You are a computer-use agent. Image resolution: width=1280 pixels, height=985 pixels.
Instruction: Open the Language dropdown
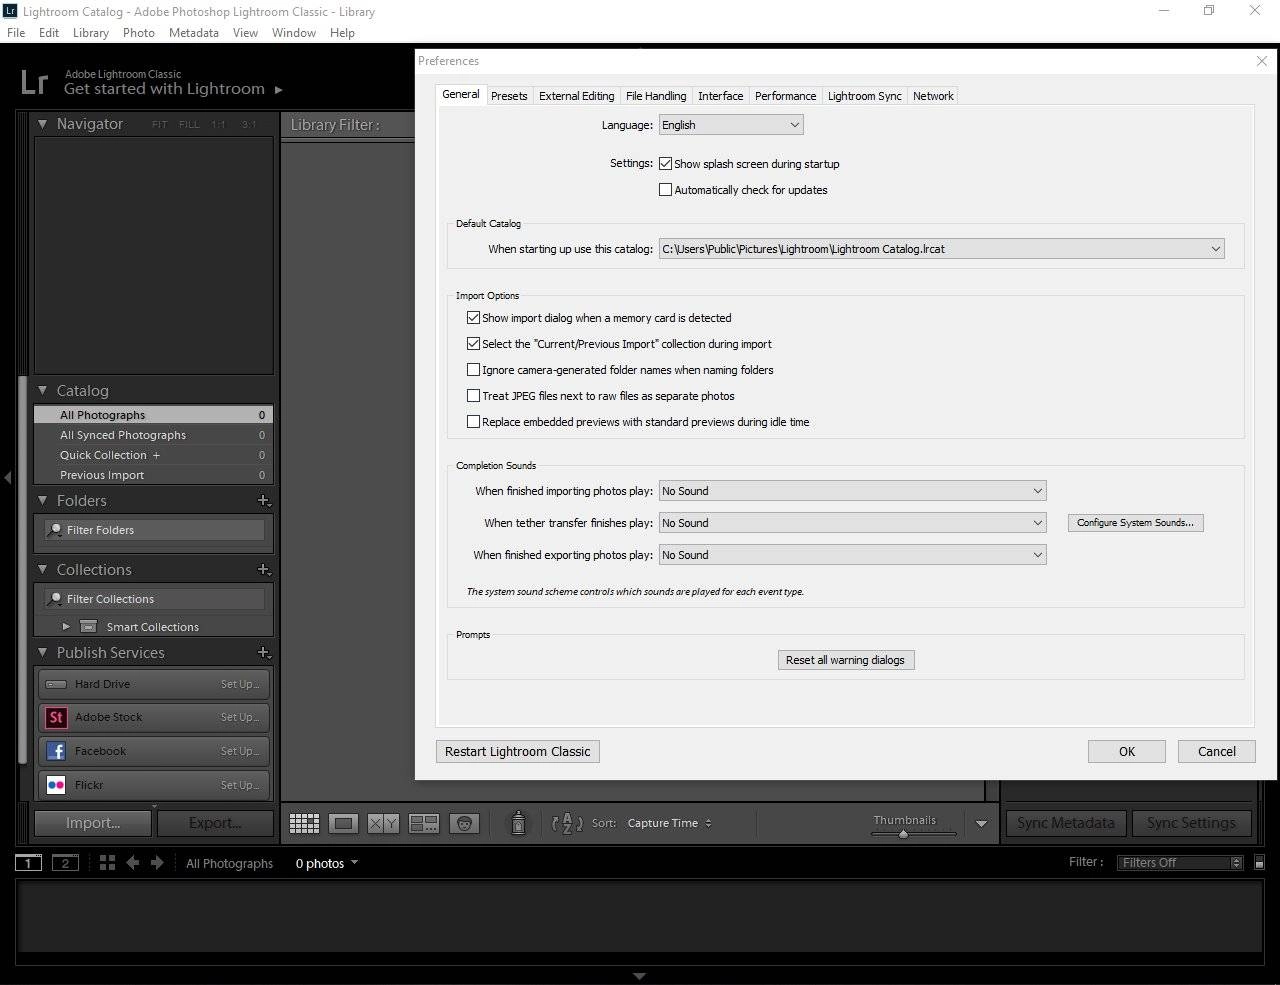click(731, 125)
